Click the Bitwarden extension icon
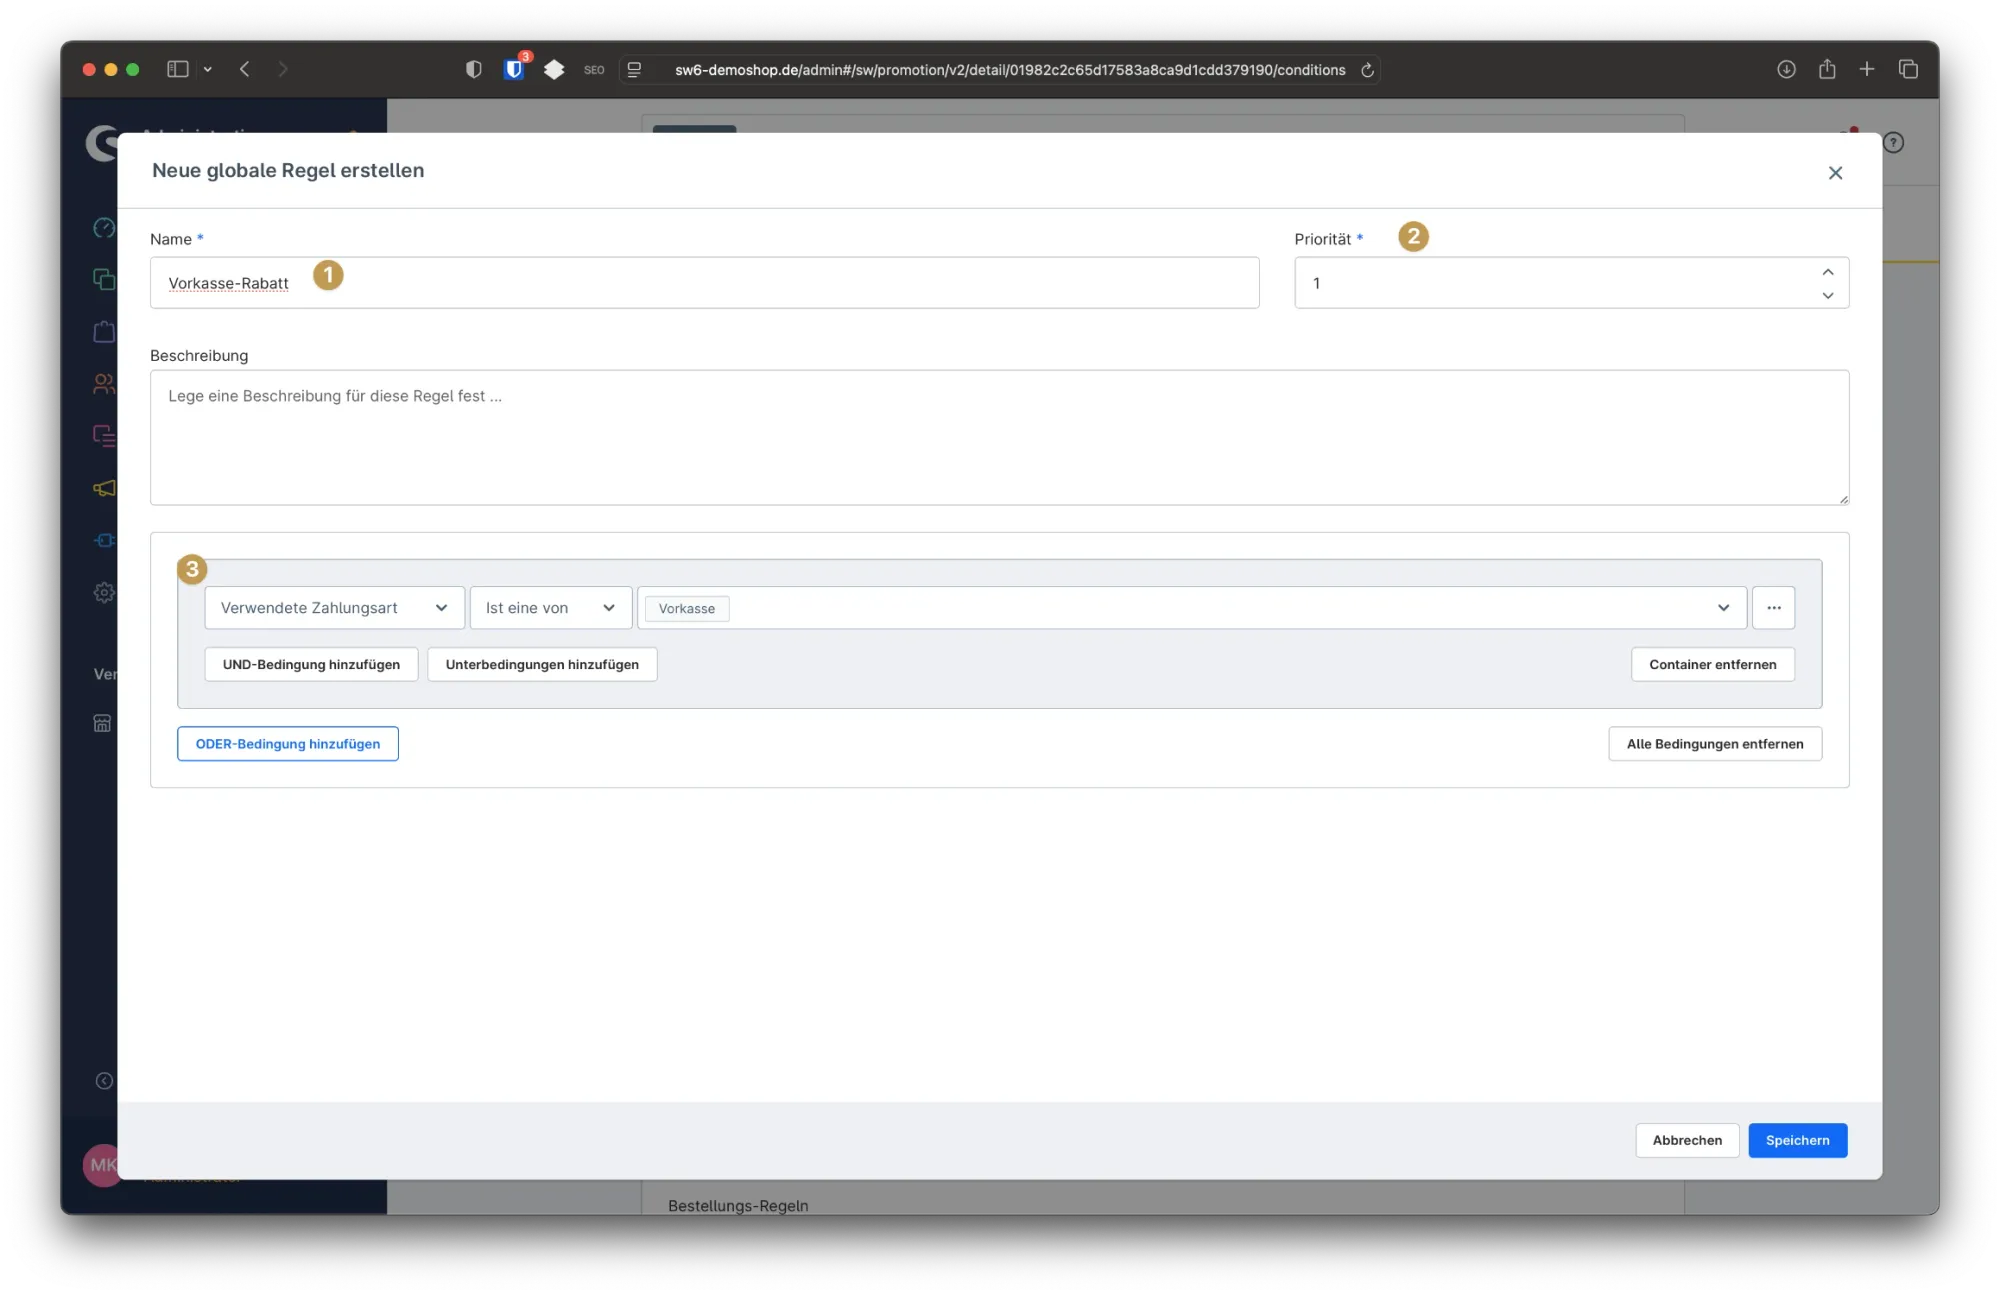The width and height of the screenshot is (2000, 1295). (x=514, y=69)
